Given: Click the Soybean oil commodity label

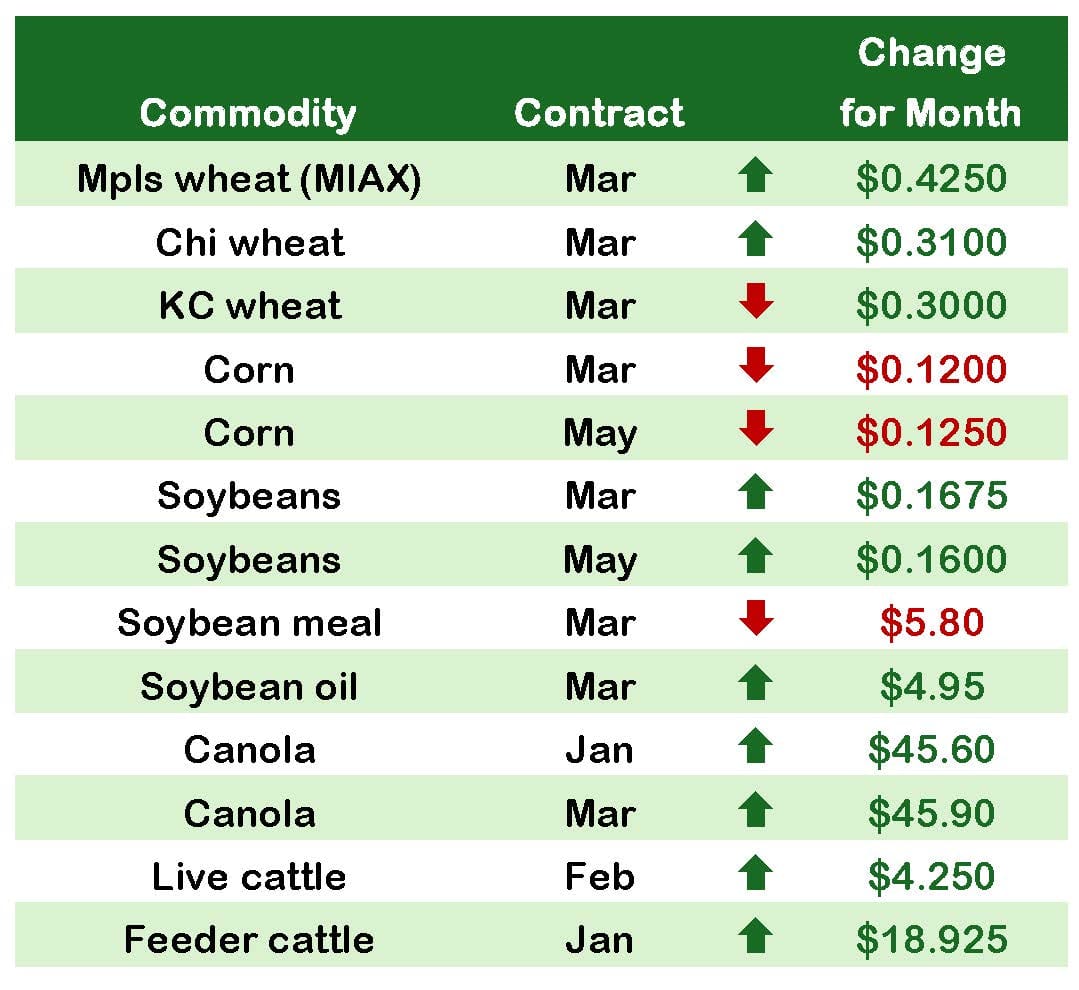Looking at the screenshot, I should tap(249, 687).
